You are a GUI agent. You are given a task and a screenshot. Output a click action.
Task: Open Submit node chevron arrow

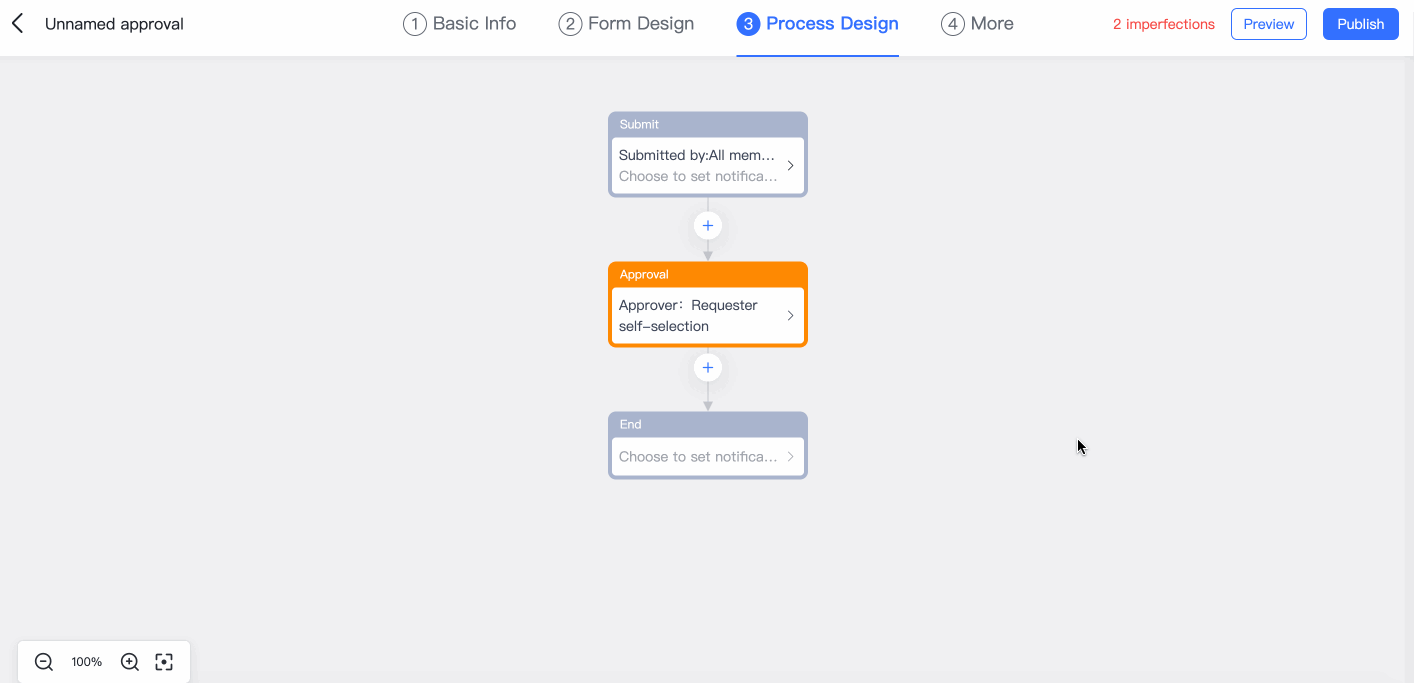pyautogui.click(x=790, y=166)
